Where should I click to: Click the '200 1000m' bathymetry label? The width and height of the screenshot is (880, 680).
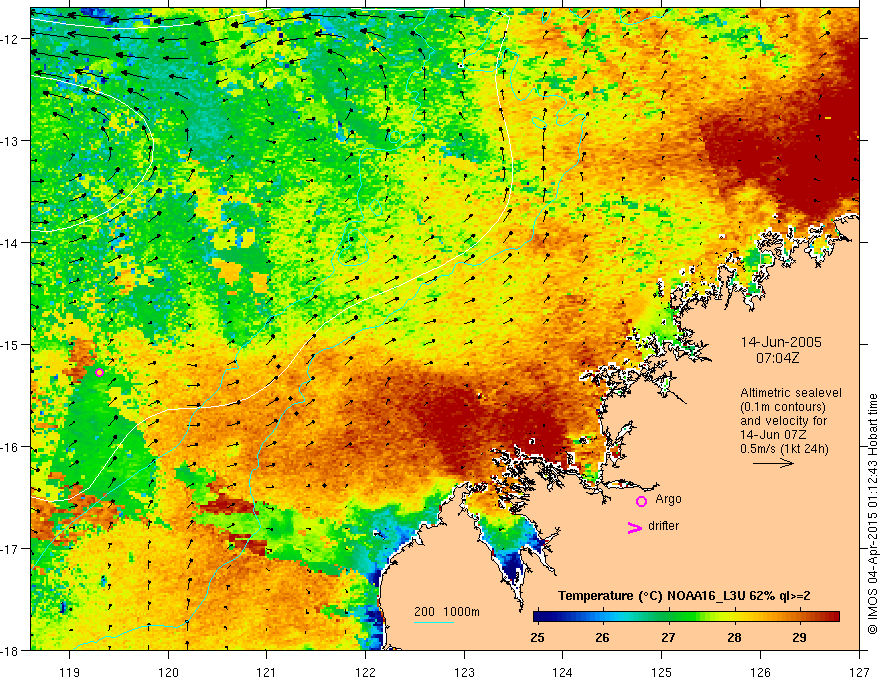pyautogui.click(x=447, y=611)
